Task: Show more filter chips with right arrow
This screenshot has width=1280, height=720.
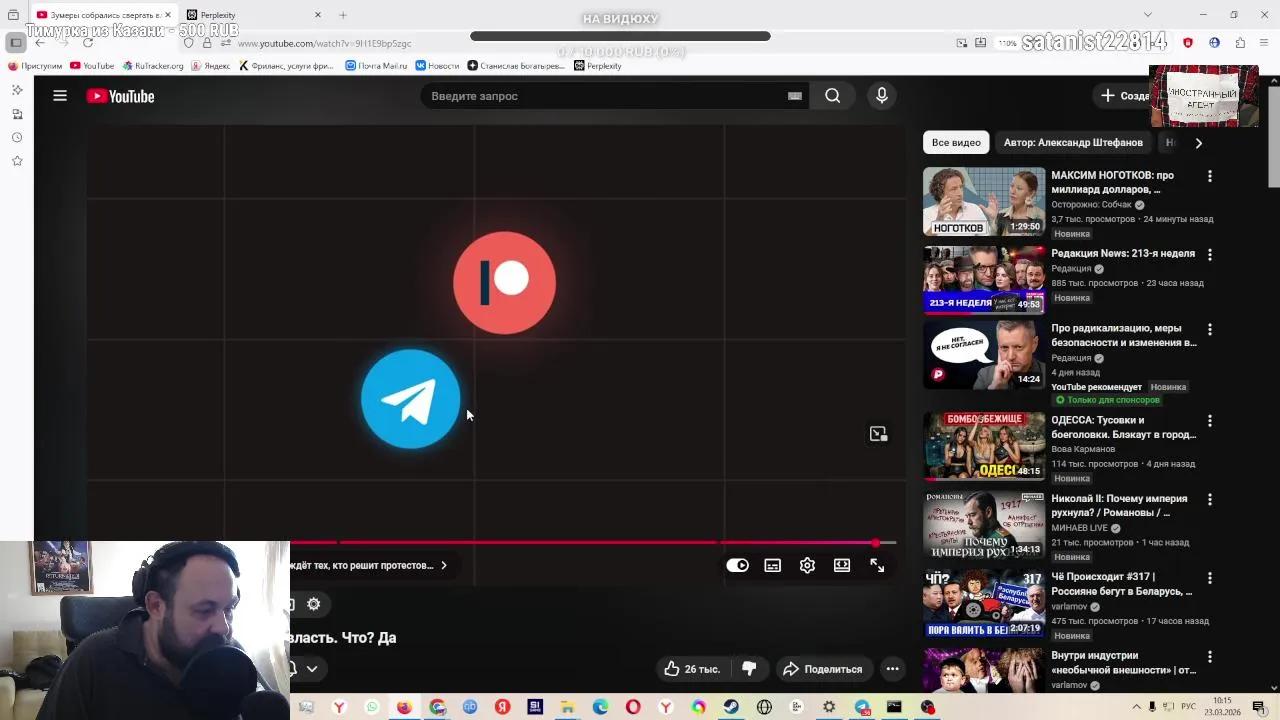Action: tap(1198, 142)
